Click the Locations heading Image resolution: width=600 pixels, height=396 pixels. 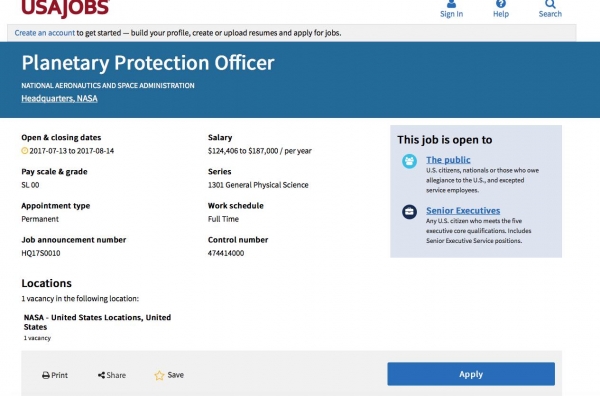(x=47, y=283)
